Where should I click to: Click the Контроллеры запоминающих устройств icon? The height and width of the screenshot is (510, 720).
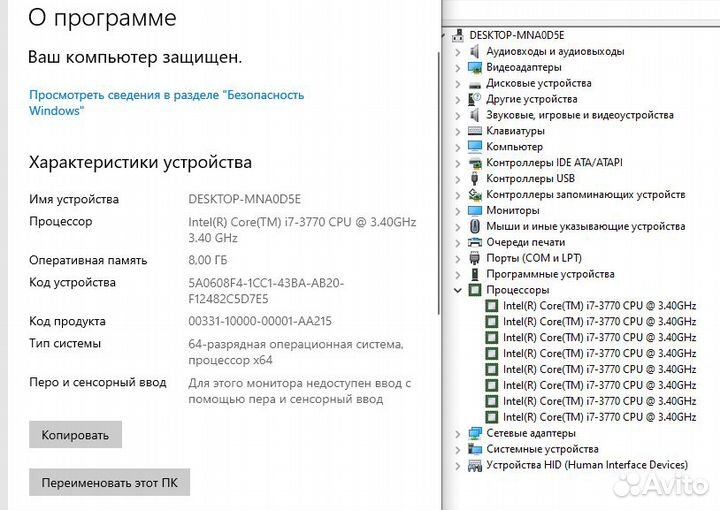coord(475,195)
